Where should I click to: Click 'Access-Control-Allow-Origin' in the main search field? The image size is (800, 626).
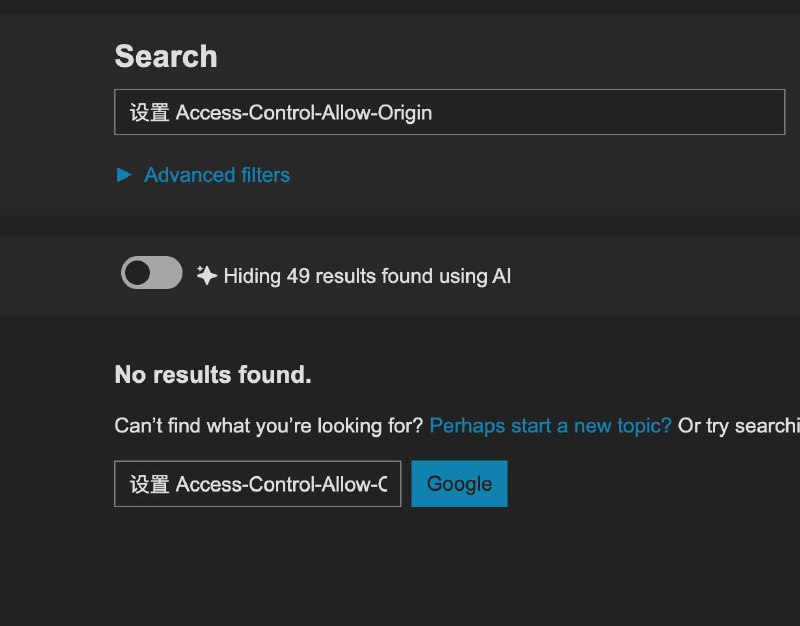304,112
